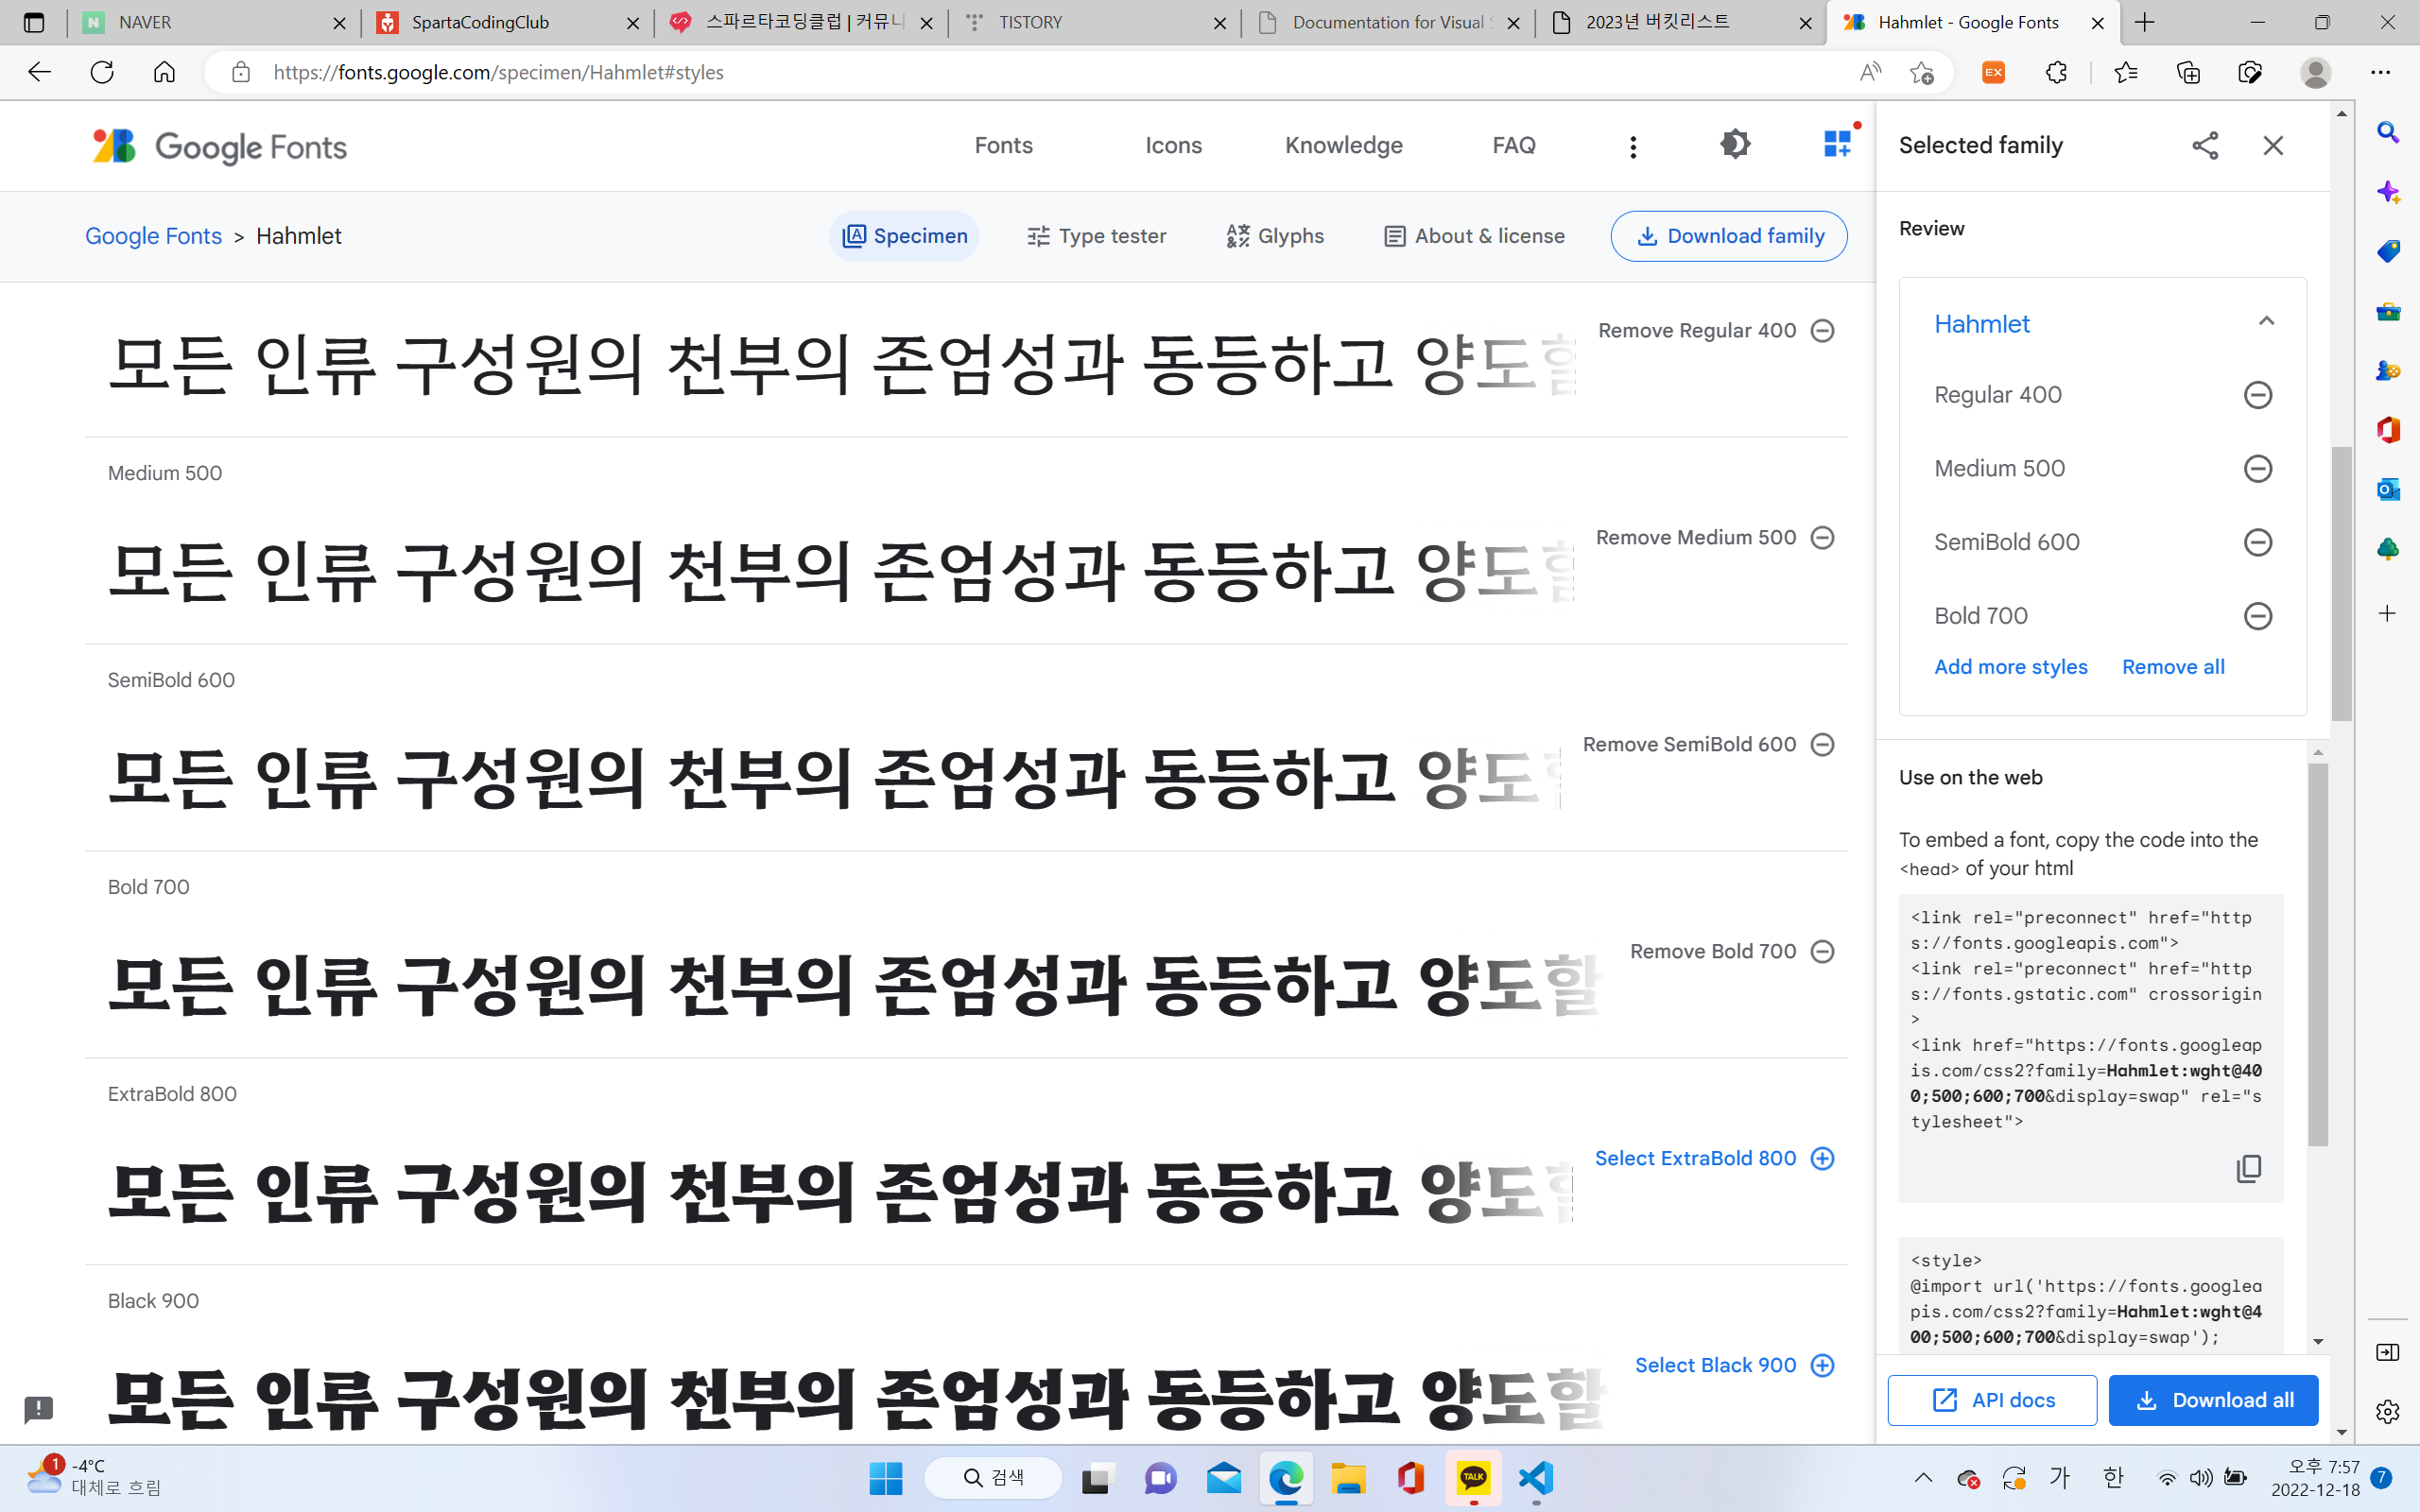The image size is (2420, 1512).
Task: Open FAQ in the top navigation
Action: tap(1513, 146)
